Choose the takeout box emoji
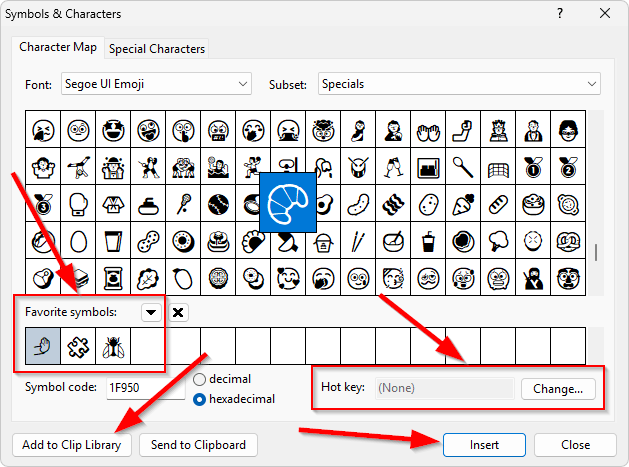629x467 pixels. [323, 243]
